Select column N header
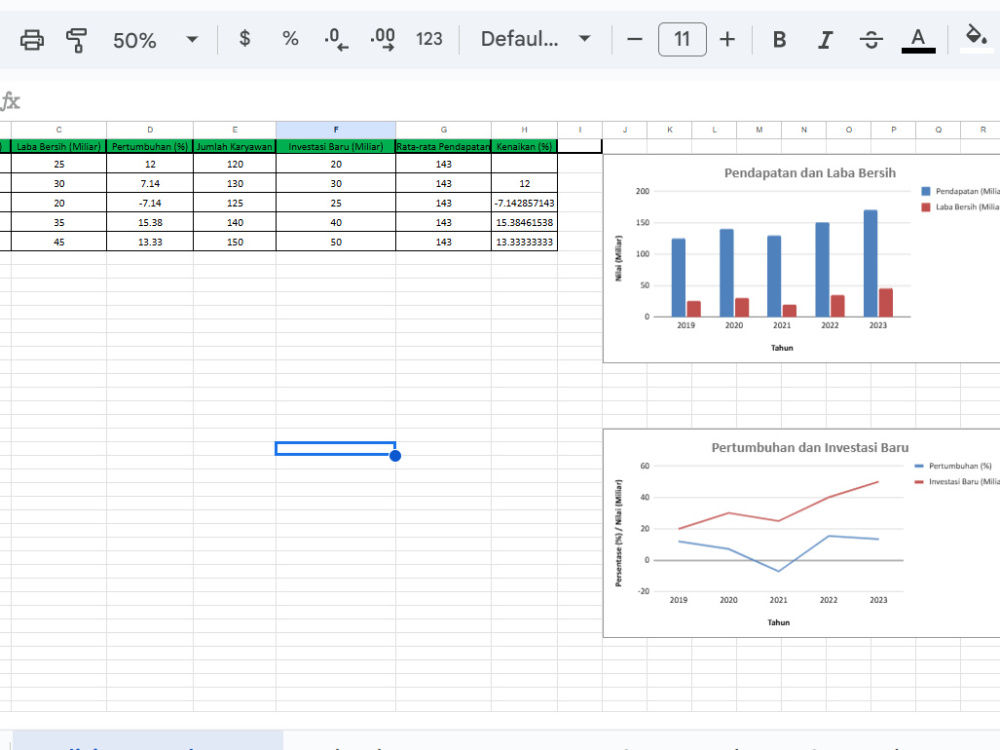The height and width of the screenshot is (750, 1000). pyautogui.click(x=804, y=129)
